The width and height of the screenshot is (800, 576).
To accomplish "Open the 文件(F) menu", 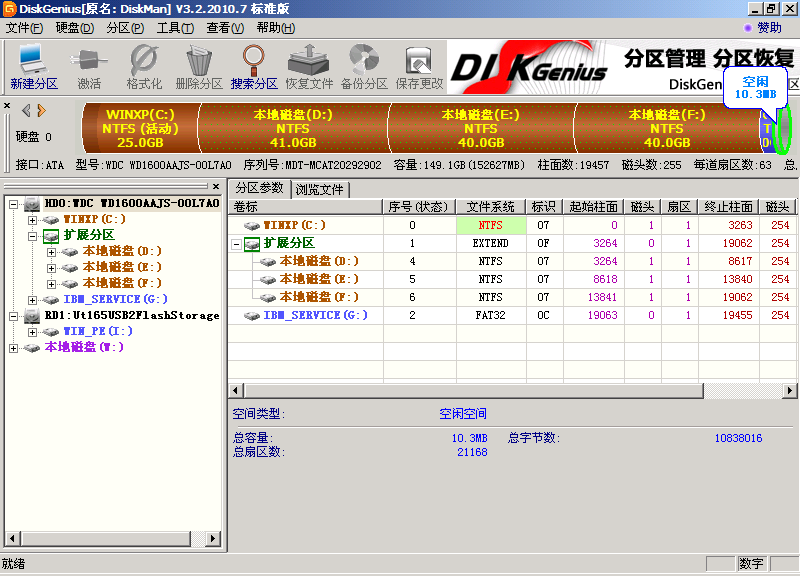I will click(24, 28).
